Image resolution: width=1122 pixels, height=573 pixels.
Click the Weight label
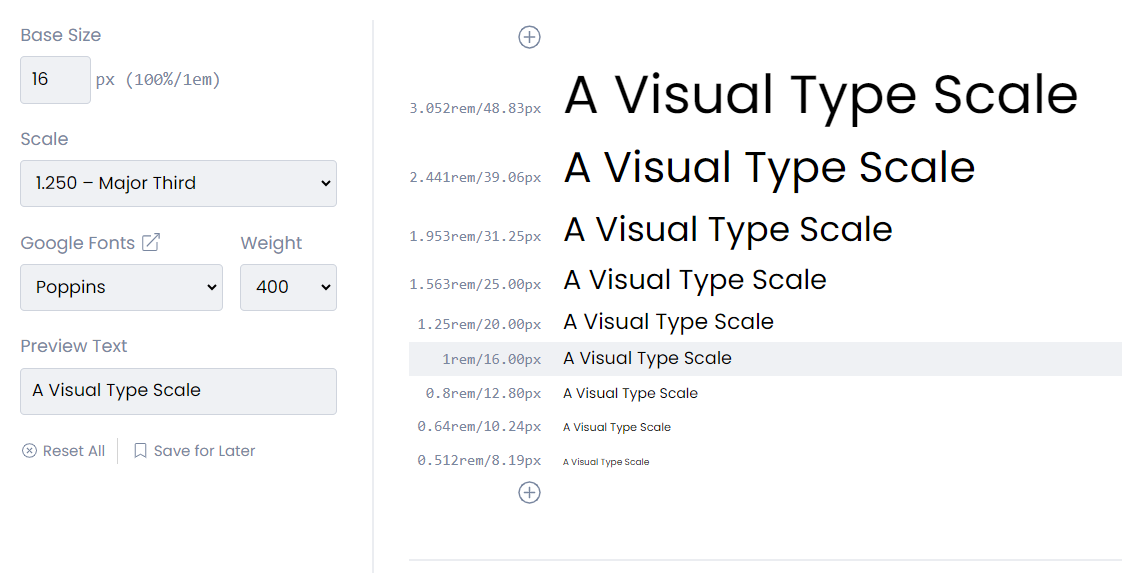point(271,243)
